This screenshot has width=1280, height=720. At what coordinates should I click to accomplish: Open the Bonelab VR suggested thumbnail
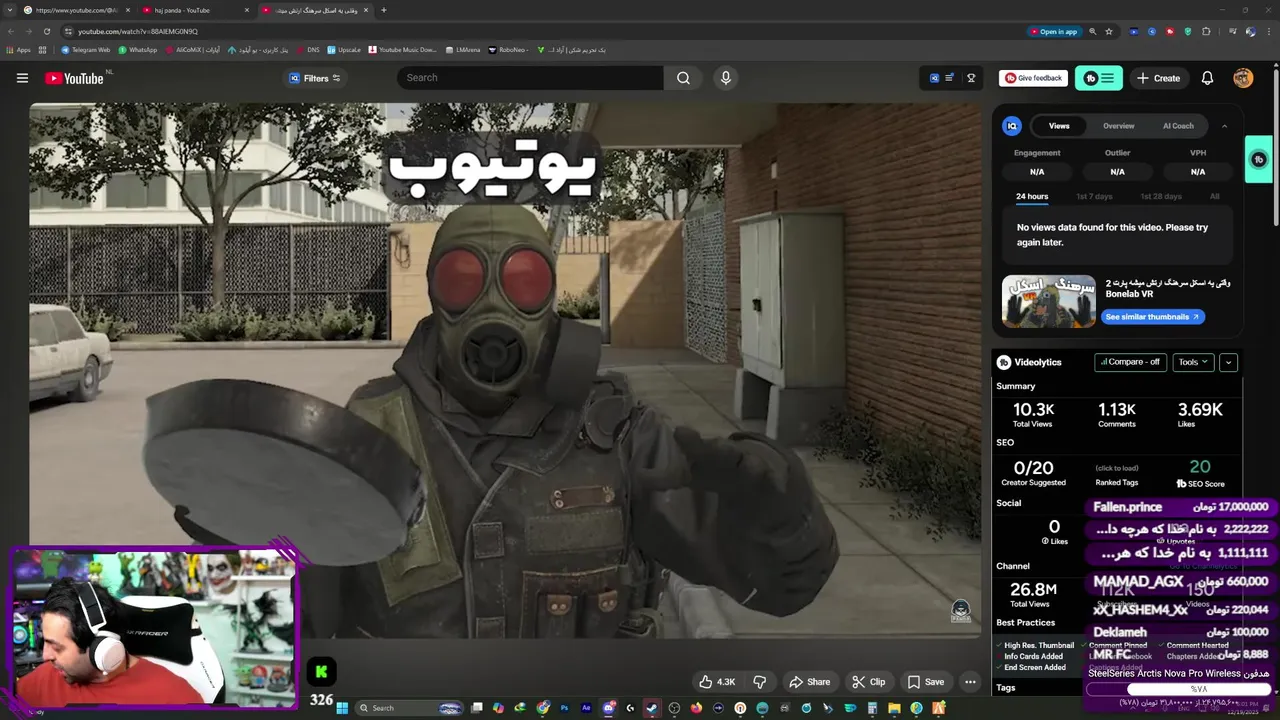pyautogui.click(x=1049, y=301)
